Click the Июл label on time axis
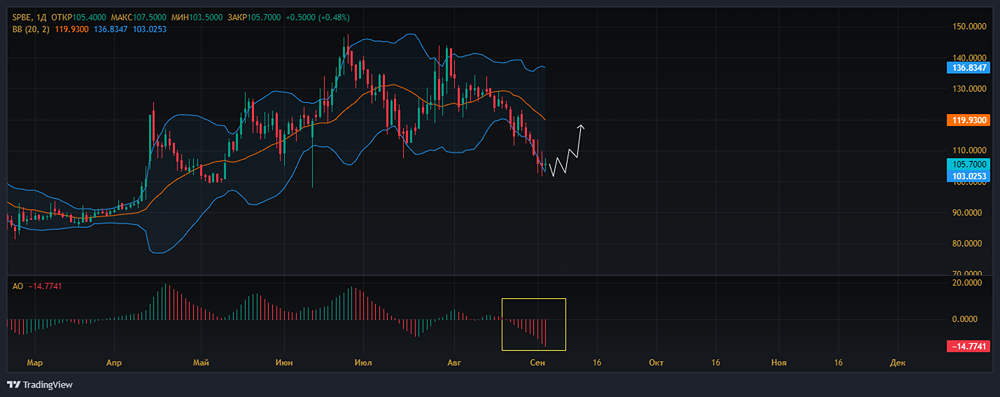1000x397 pixels. click(x=363, y=363)
